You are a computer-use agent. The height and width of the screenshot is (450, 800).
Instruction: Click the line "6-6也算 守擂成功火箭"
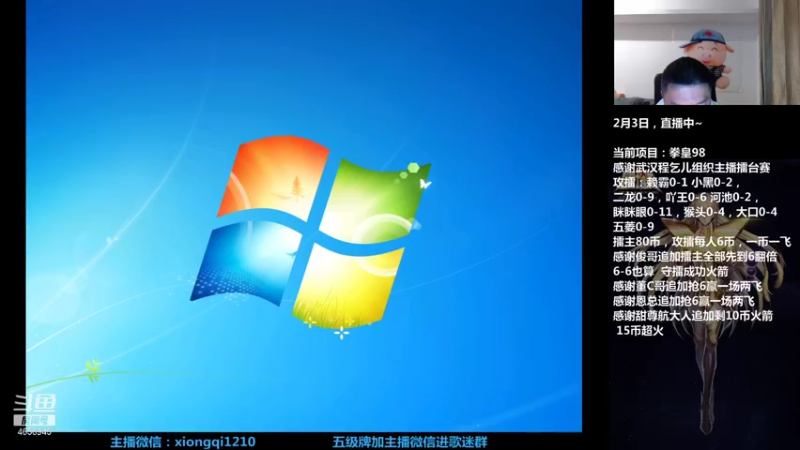pyautogui.click(x=670, y=271)
